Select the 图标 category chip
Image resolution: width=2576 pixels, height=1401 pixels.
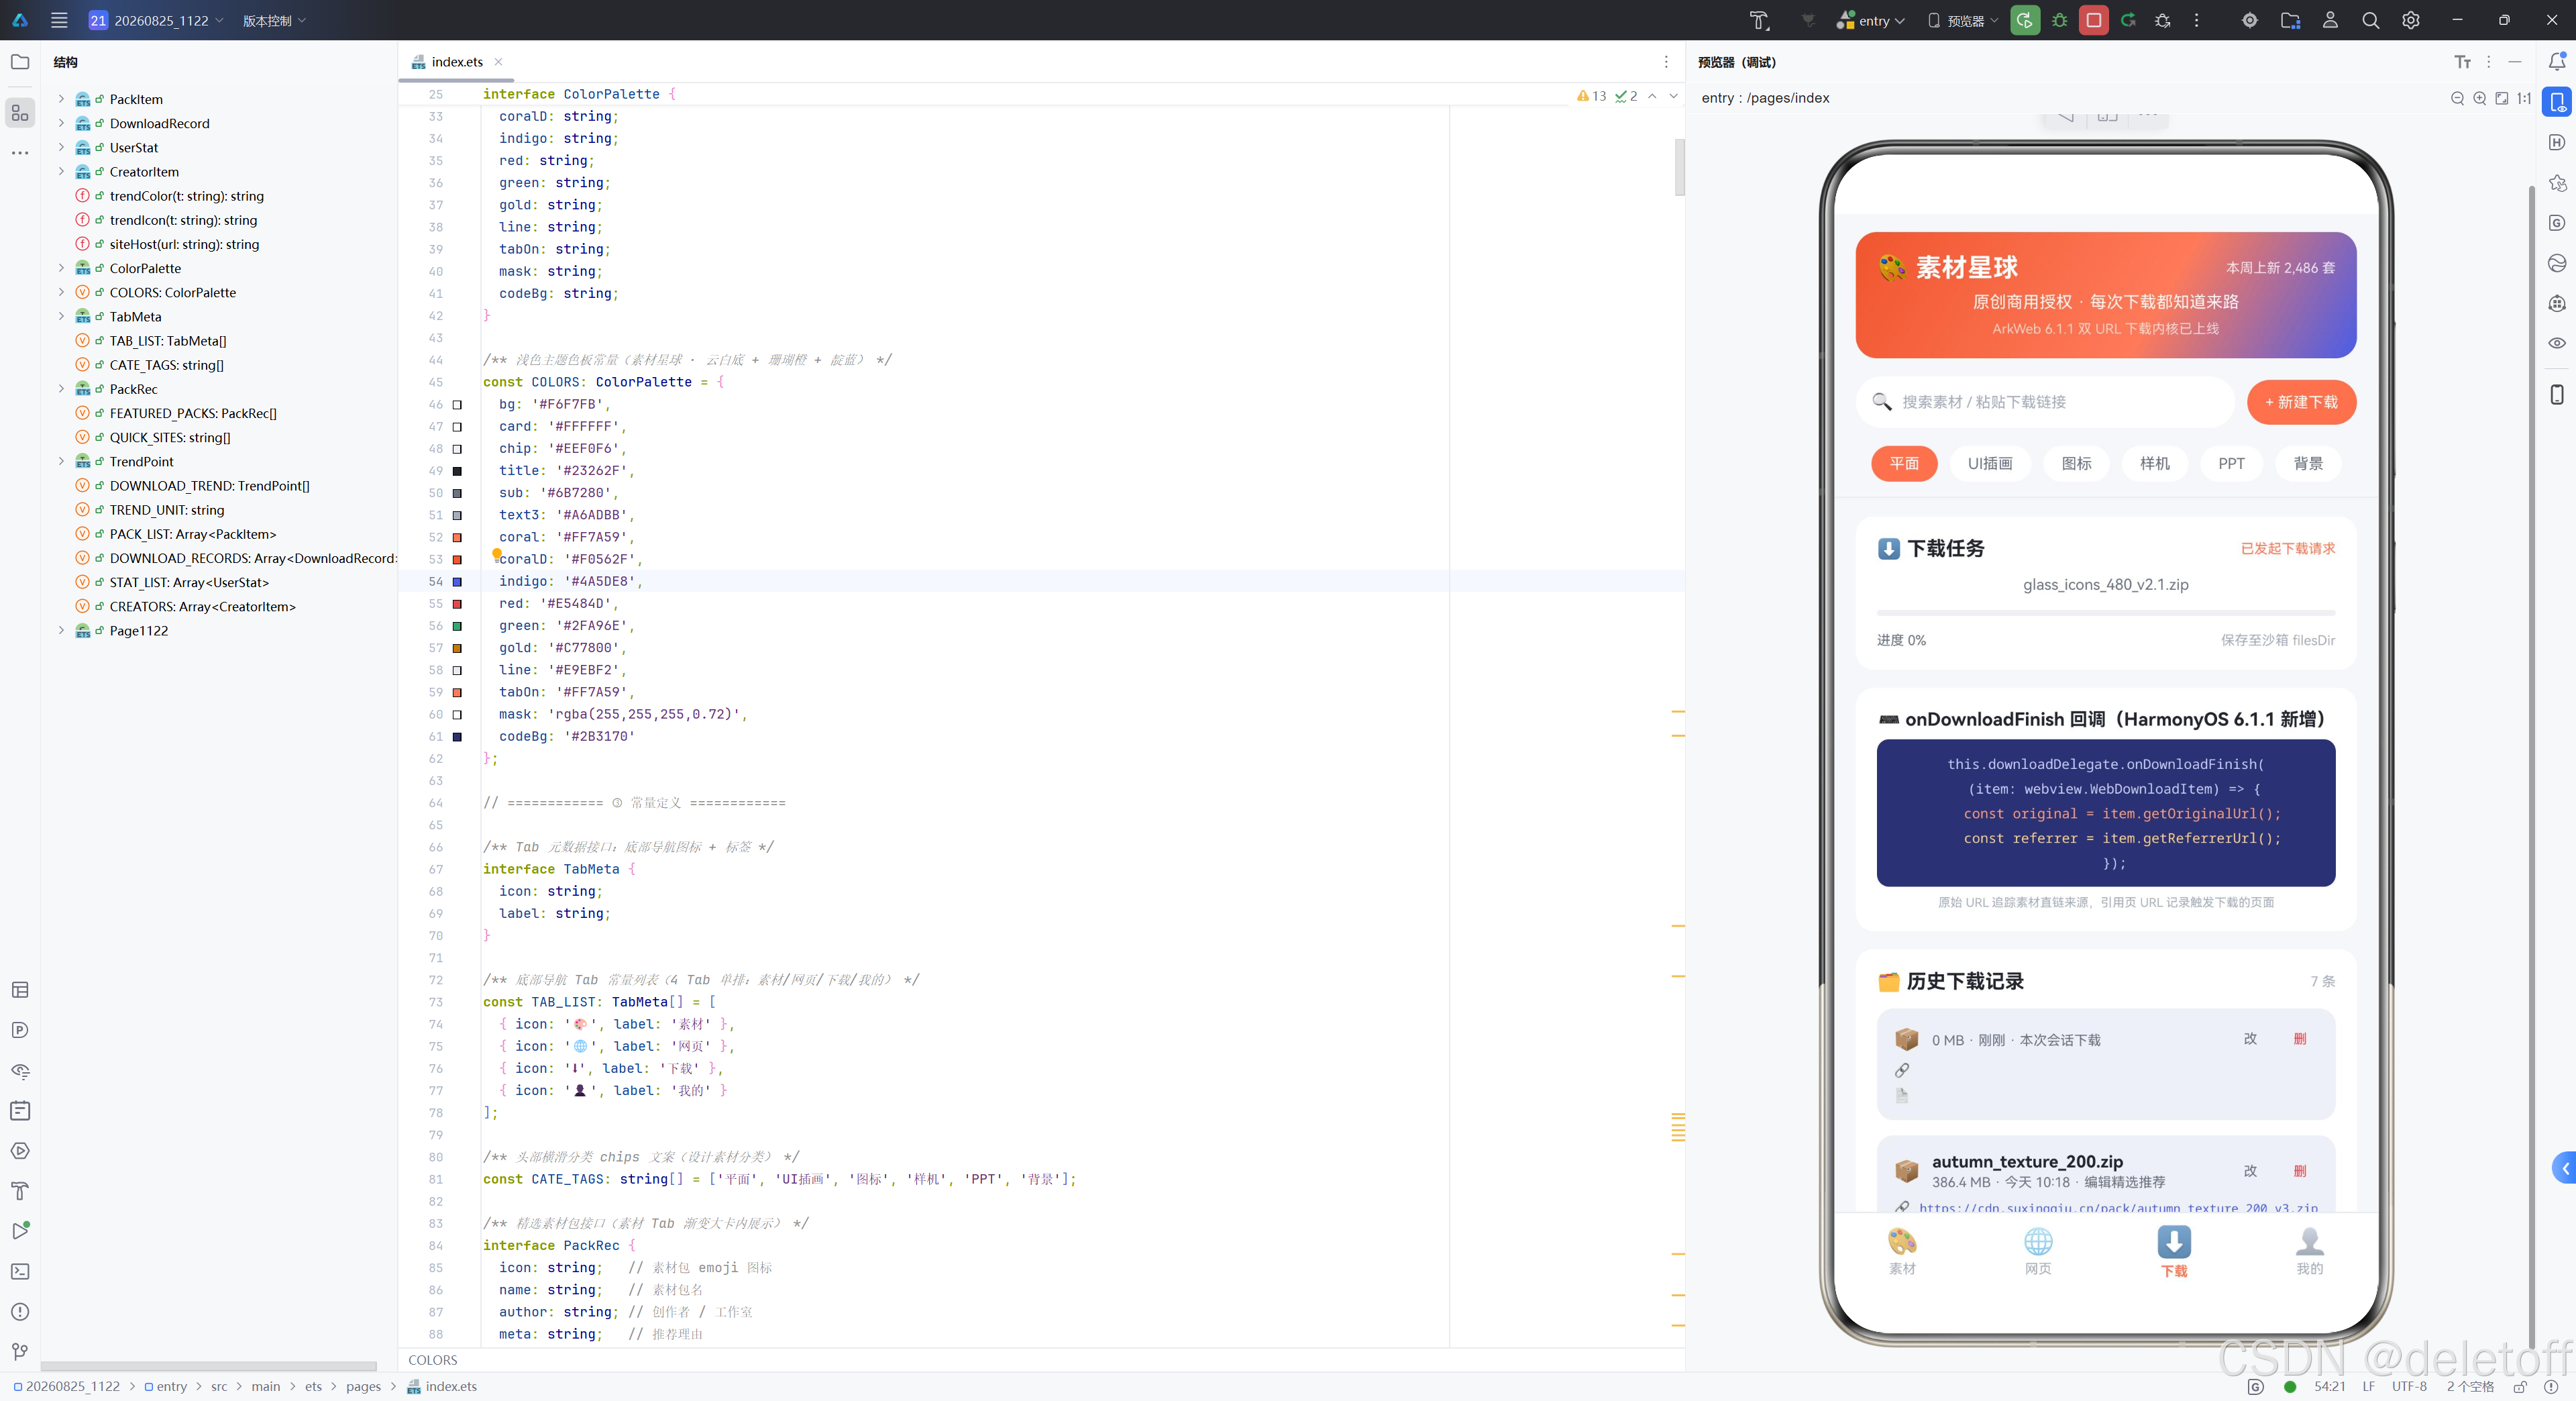pos(2076,463)
